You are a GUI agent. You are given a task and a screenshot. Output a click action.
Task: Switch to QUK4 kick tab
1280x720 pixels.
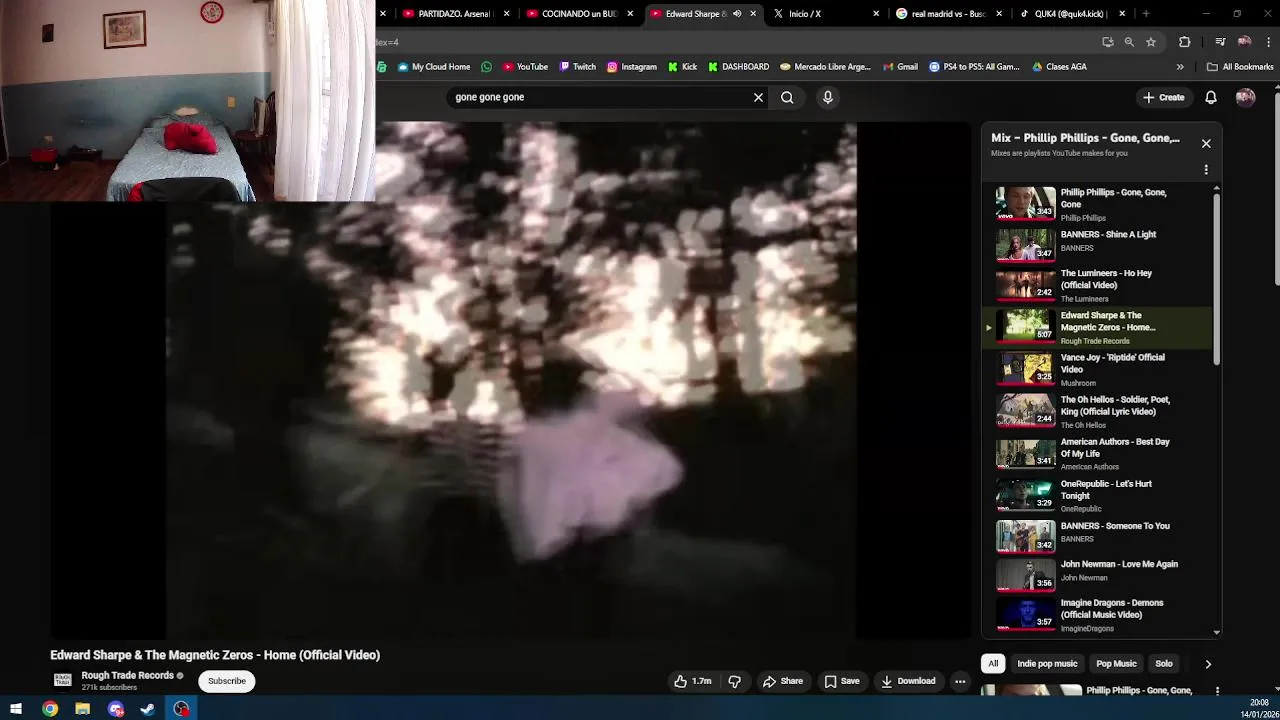[x=1072, y=14]
